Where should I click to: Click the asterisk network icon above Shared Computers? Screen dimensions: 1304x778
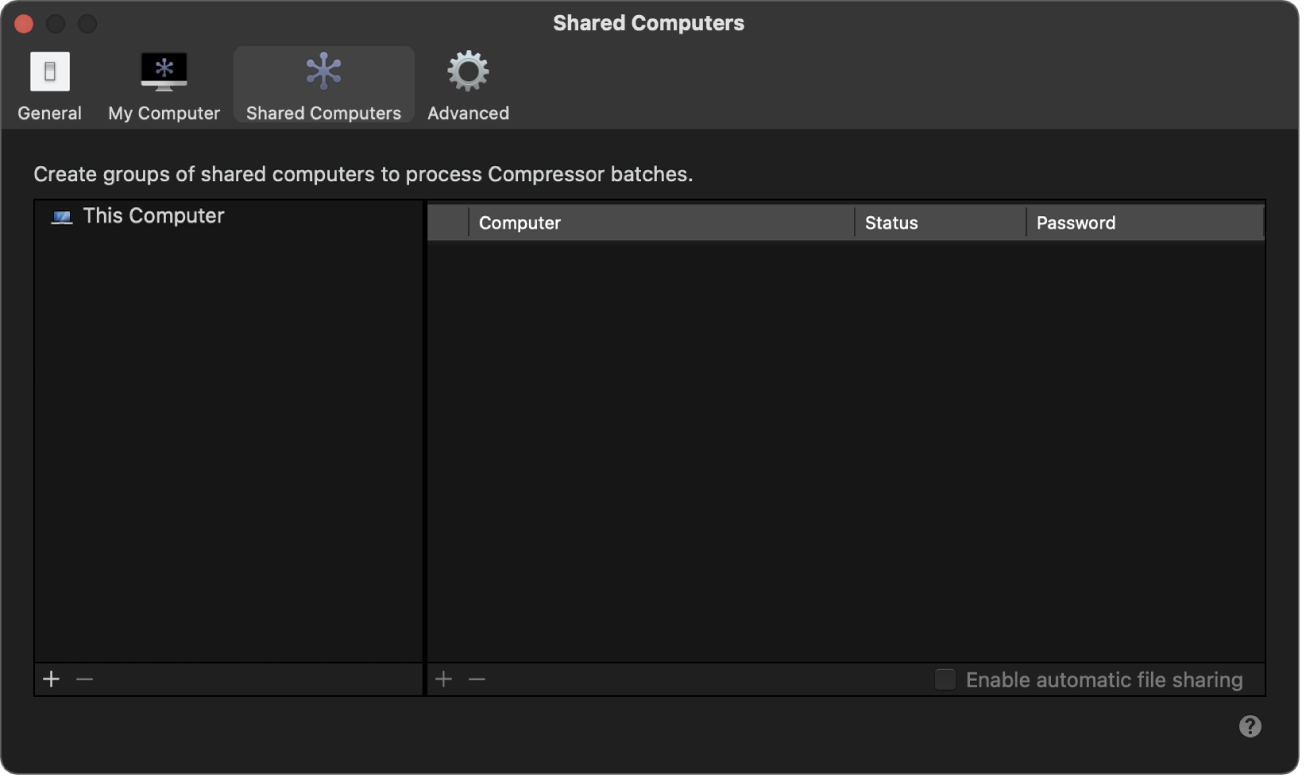coord(323,70)
